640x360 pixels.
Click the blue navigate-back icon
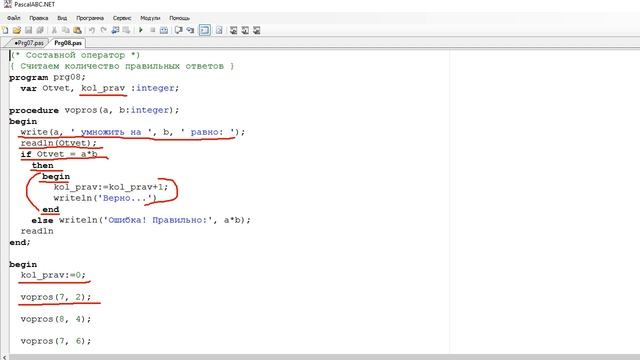pyautogui.click(x=115, y=30)
